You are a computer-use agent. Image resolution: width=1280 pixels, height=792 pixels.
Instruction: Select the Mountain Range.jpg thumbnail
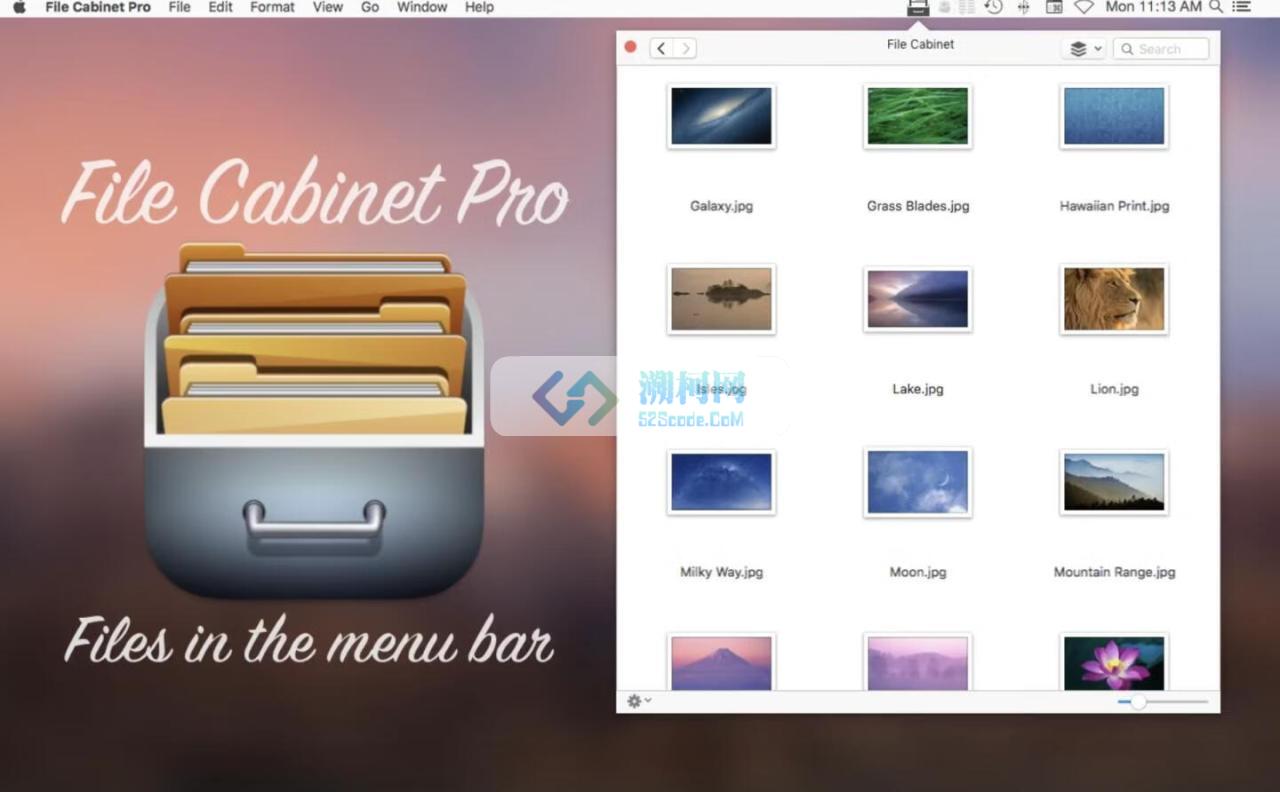(1114, 482)
